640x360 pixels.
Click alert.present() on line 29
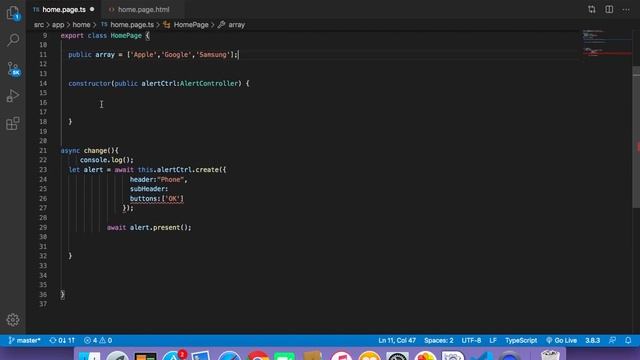tap(160, 227)
